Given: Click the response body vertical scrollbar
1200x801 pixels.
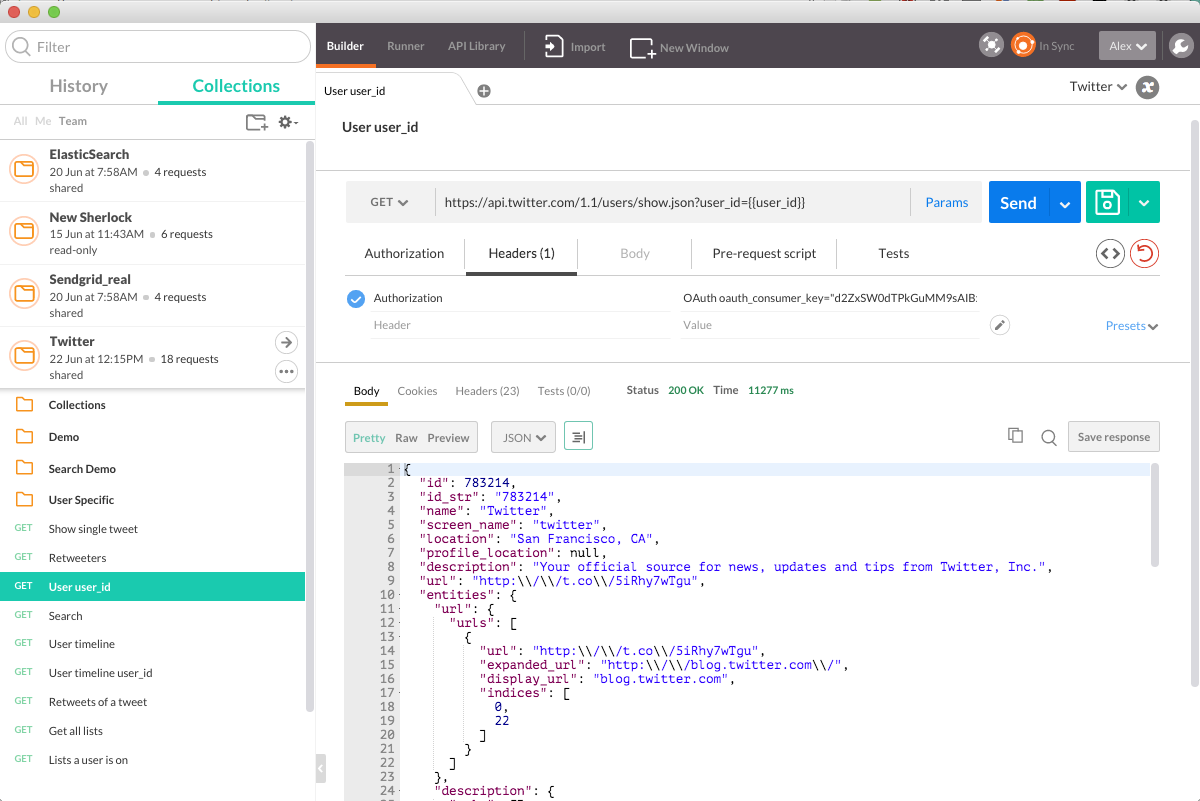Looking at the screenshot, I should (1154, 515).
